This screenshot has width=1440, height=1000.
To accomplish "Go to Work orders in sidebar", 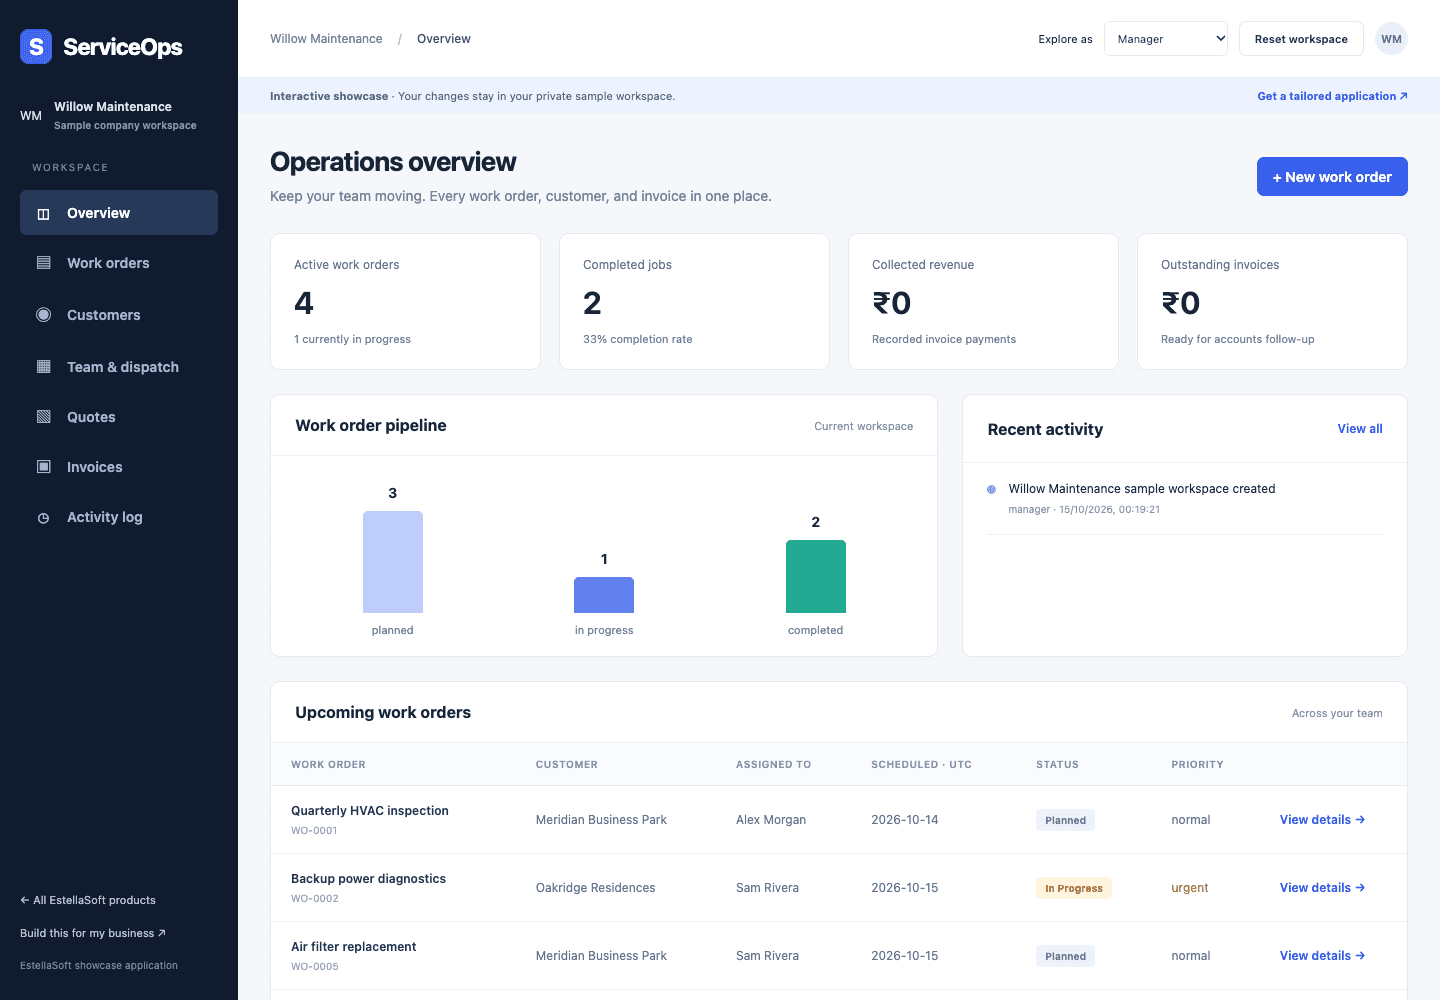I will pos(119,263).
